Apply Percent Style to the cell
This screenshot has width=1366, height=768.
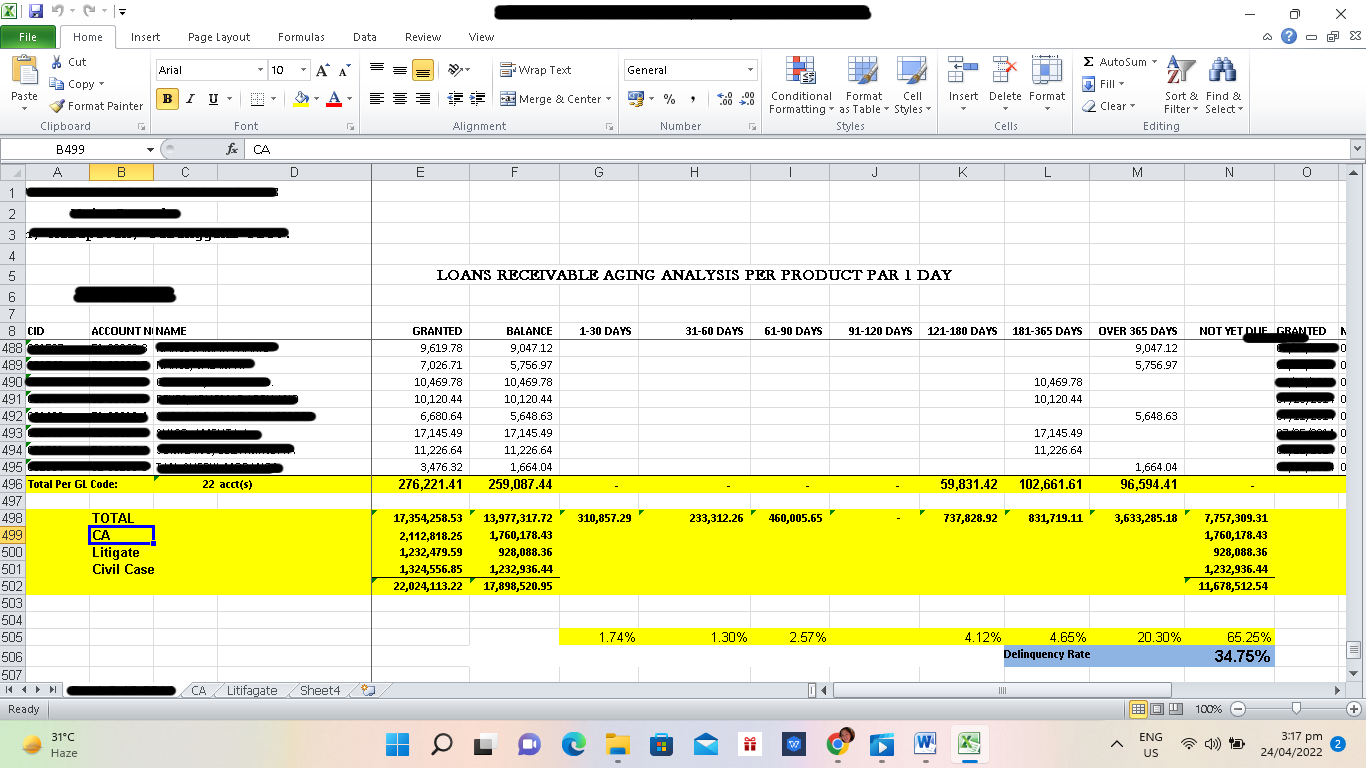pyautogui.click(x=669, y=99)
